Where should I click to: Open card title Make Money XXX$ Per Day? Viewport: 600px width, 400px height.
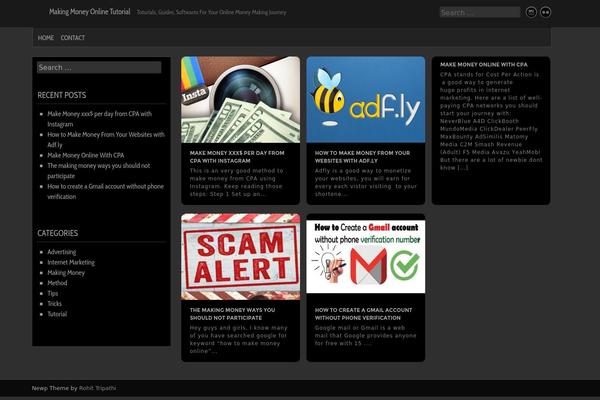[x=237, y=157]
